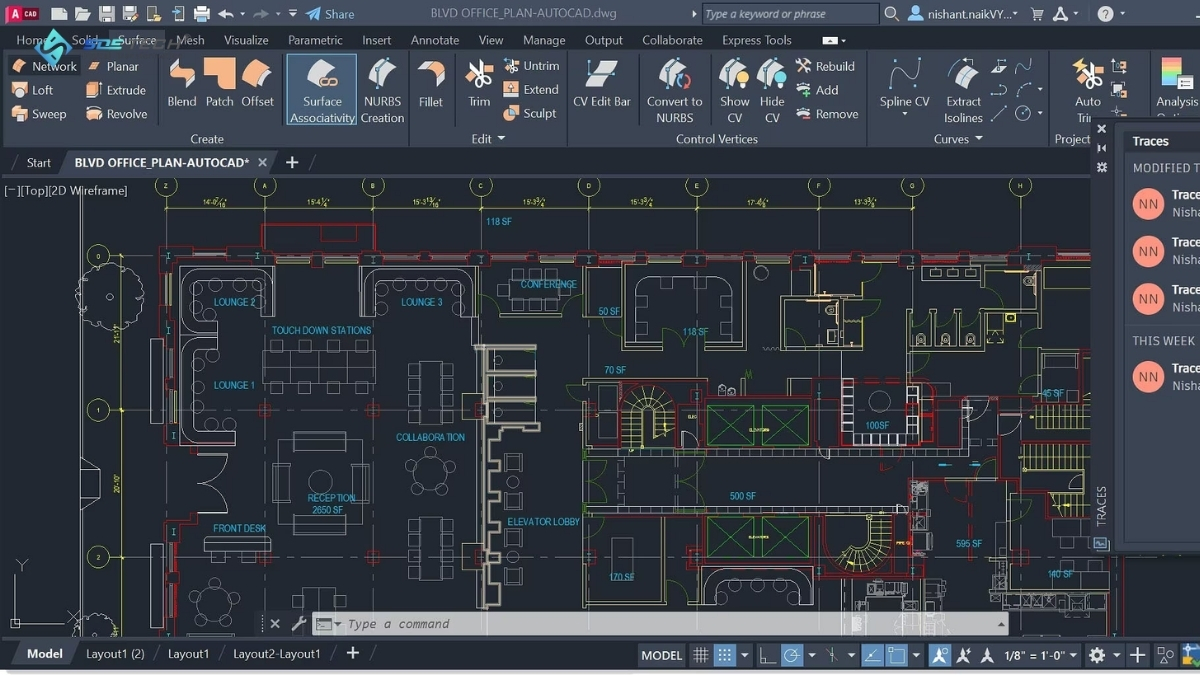This screenshot has width=1200, height=675.
Task: Select the Loft tool
Action: tap(32, 90)
